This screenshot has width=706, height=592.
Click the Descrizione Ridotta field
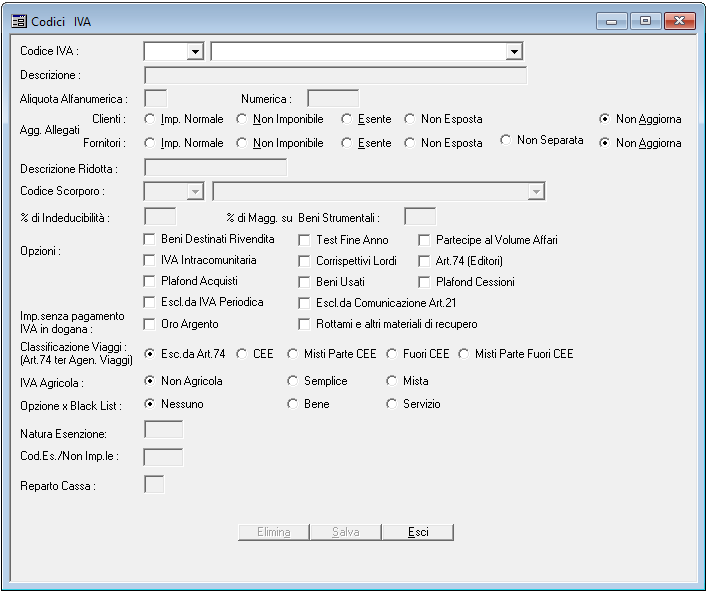(x=215, y=167)
